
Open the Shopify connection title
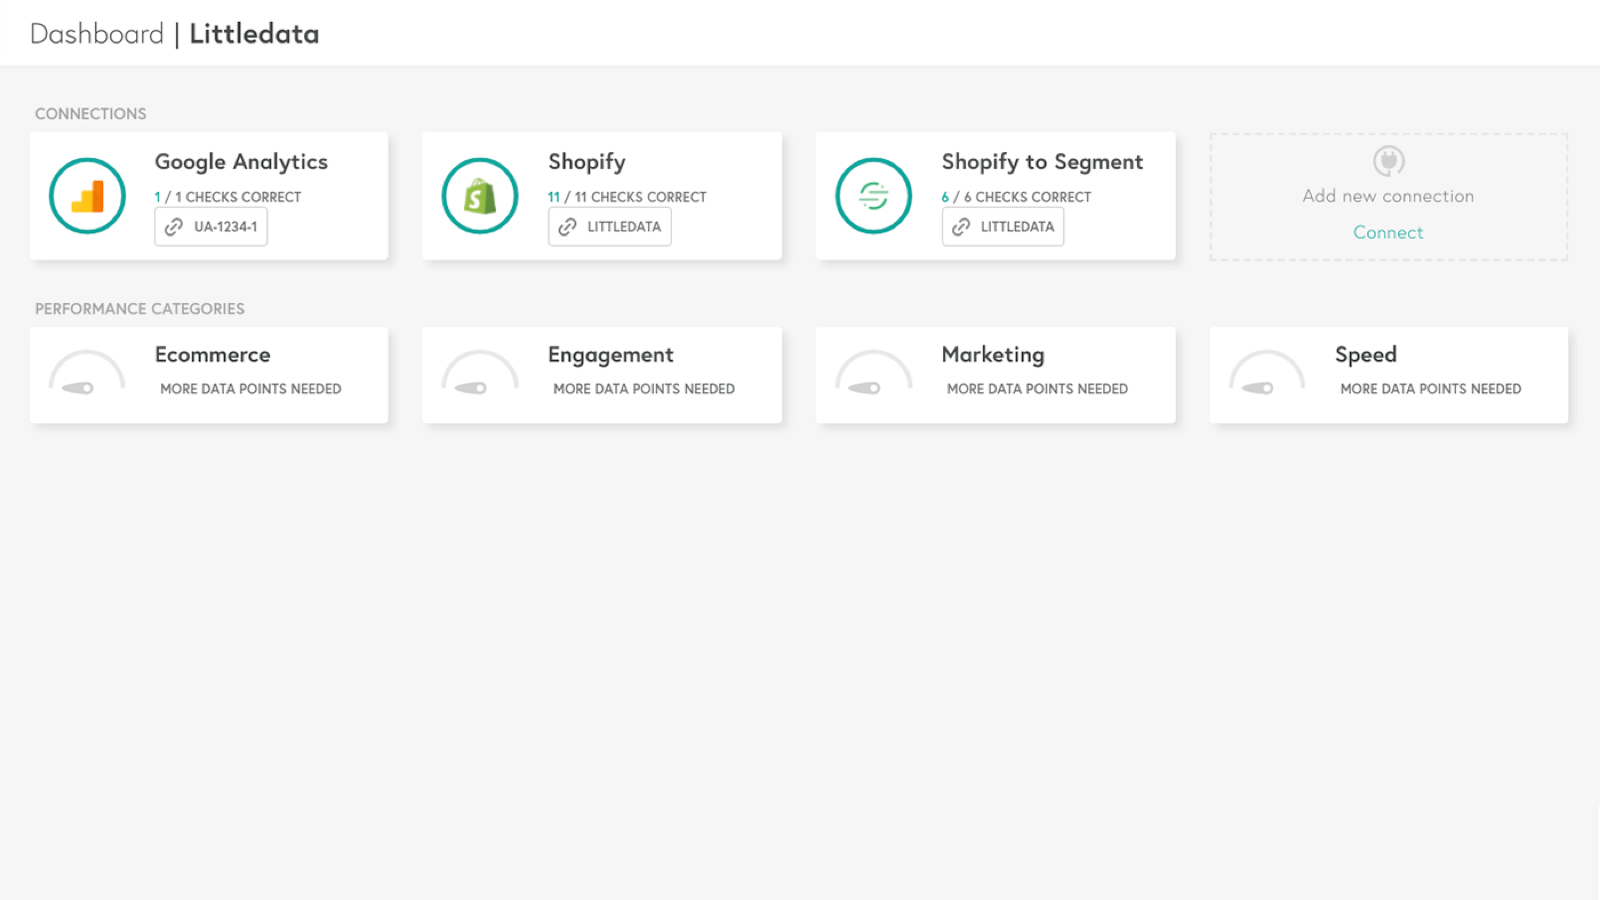pos(587,162)
